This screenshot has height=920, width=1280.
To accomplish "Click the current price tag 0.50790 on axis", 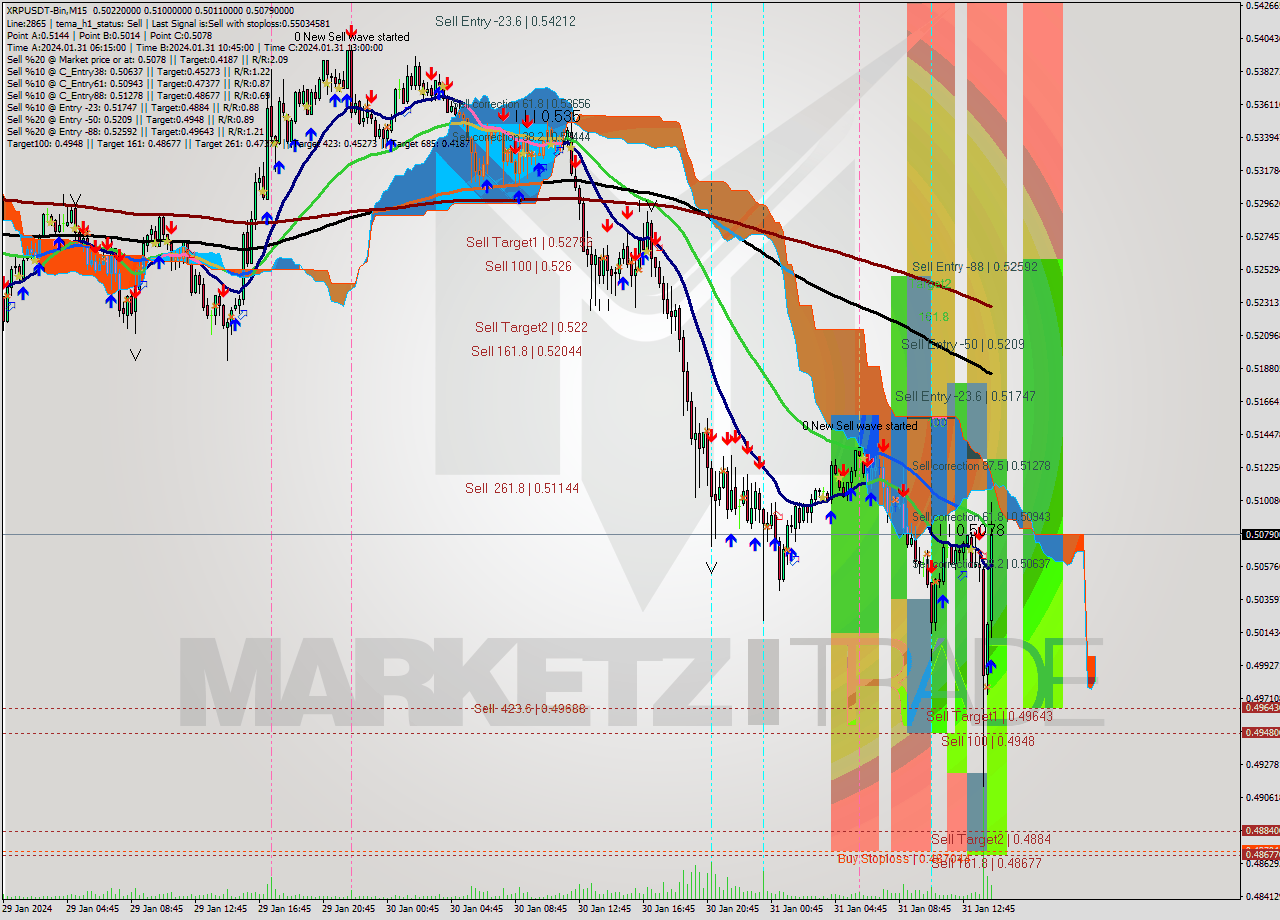I will [x=1260, y=534].
